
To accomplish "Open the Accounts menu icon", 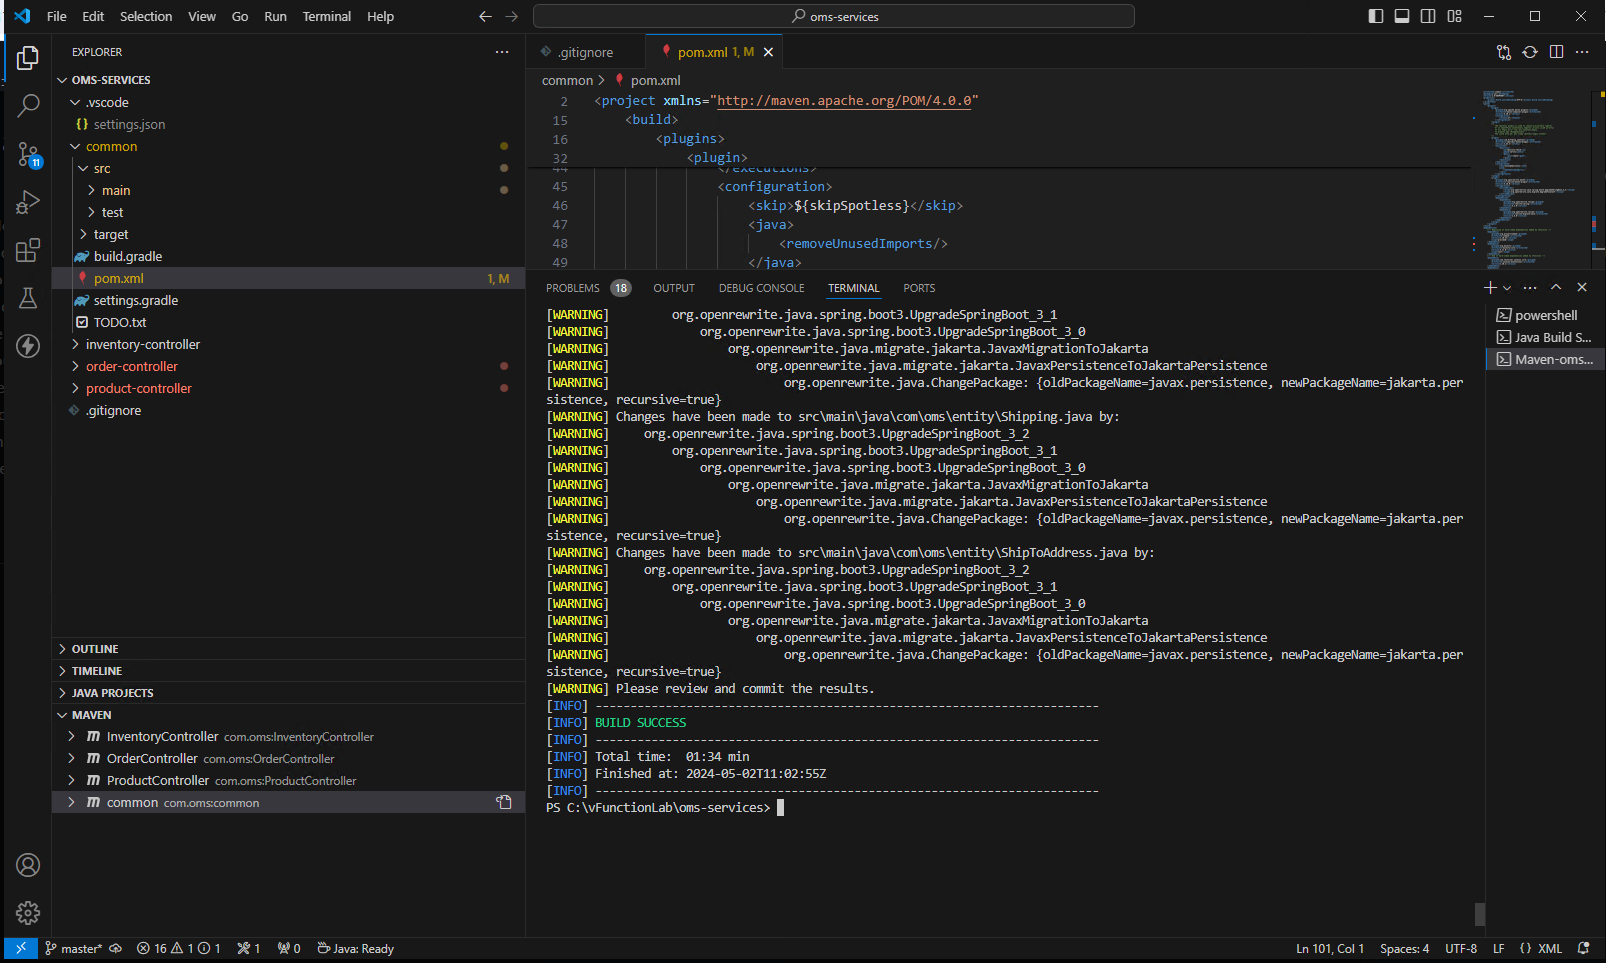I will click(x=28, y=865).
